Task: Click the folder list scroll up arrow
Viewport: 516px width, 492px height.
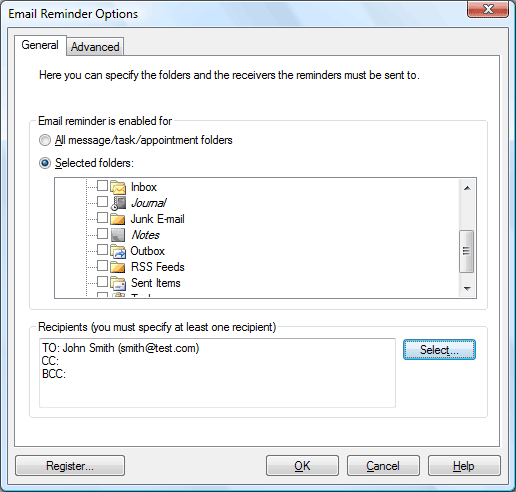Action: point(467,188)
